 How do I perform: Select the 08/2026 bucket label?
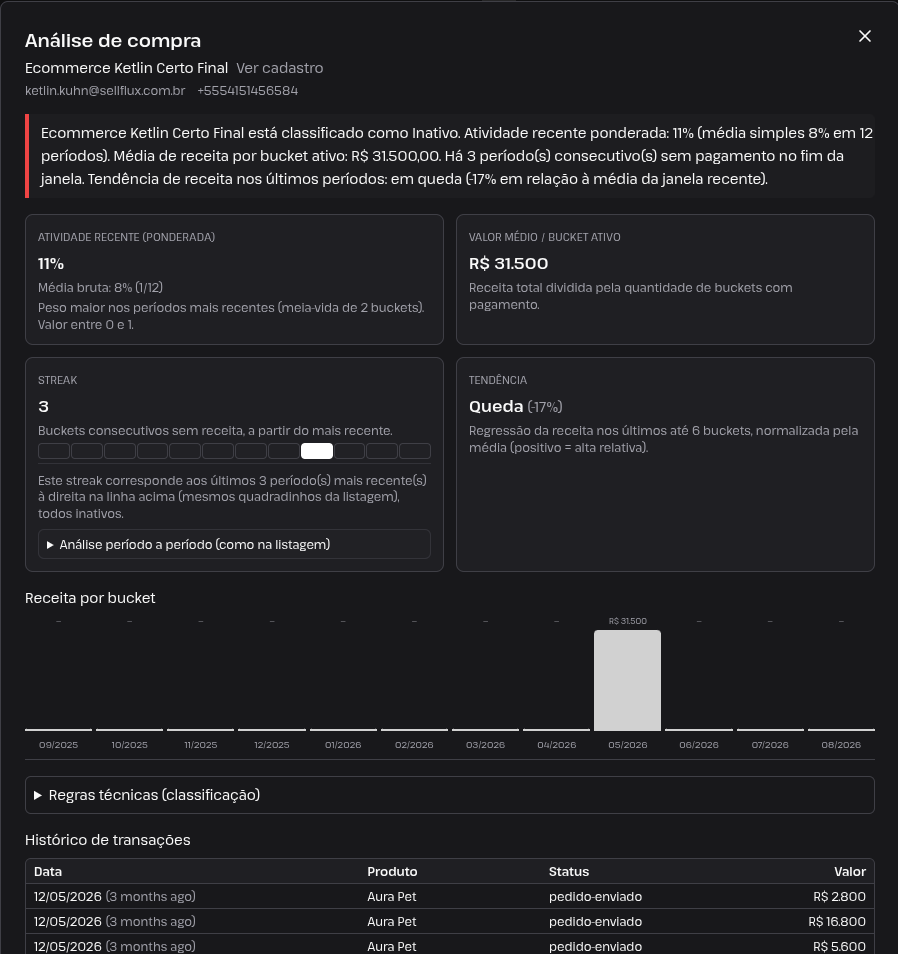[x=841, y=745]
